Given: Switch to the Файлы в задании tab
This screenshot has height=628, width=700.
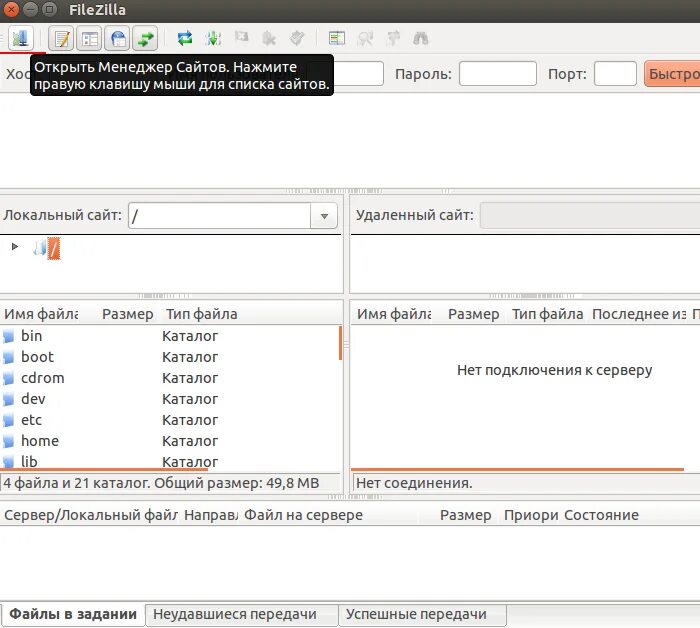Looking at the screenshot, I should tap(73, 614).
